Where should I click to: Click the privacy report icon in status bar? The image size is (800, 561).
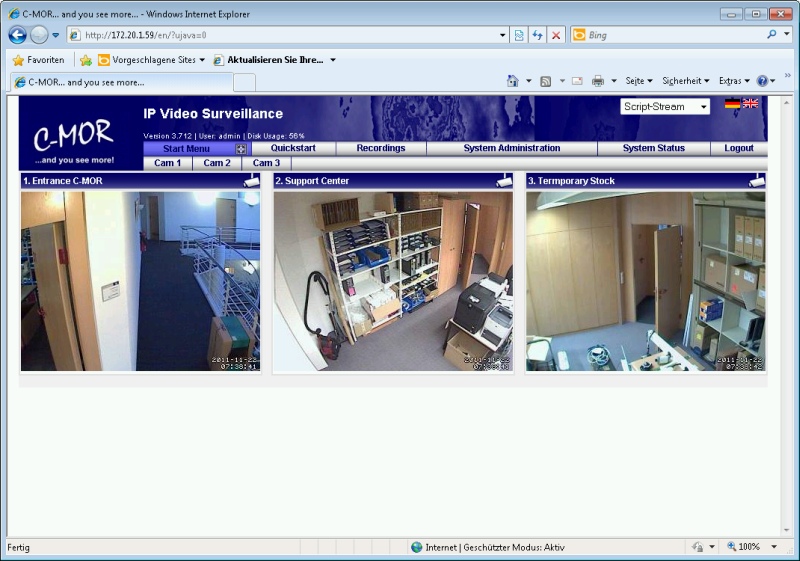point(697,547)
